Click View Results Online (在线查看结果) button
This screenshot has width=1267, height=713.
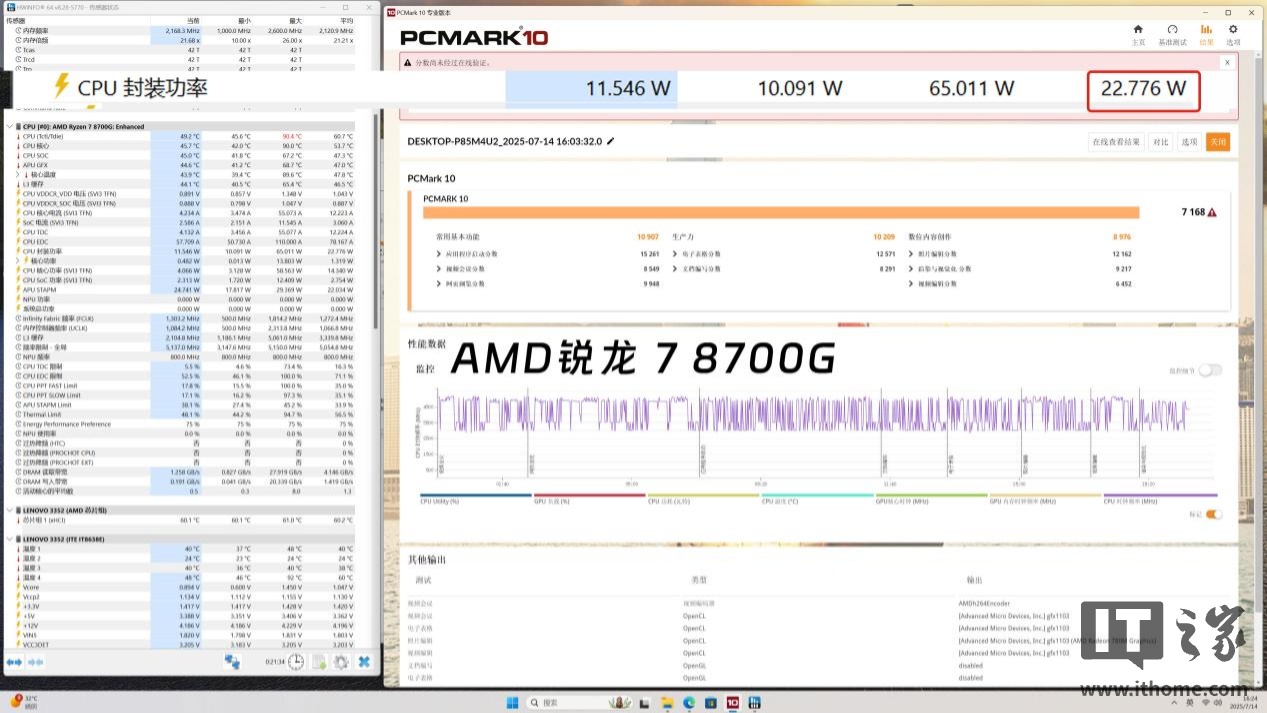pos(1115,142)
